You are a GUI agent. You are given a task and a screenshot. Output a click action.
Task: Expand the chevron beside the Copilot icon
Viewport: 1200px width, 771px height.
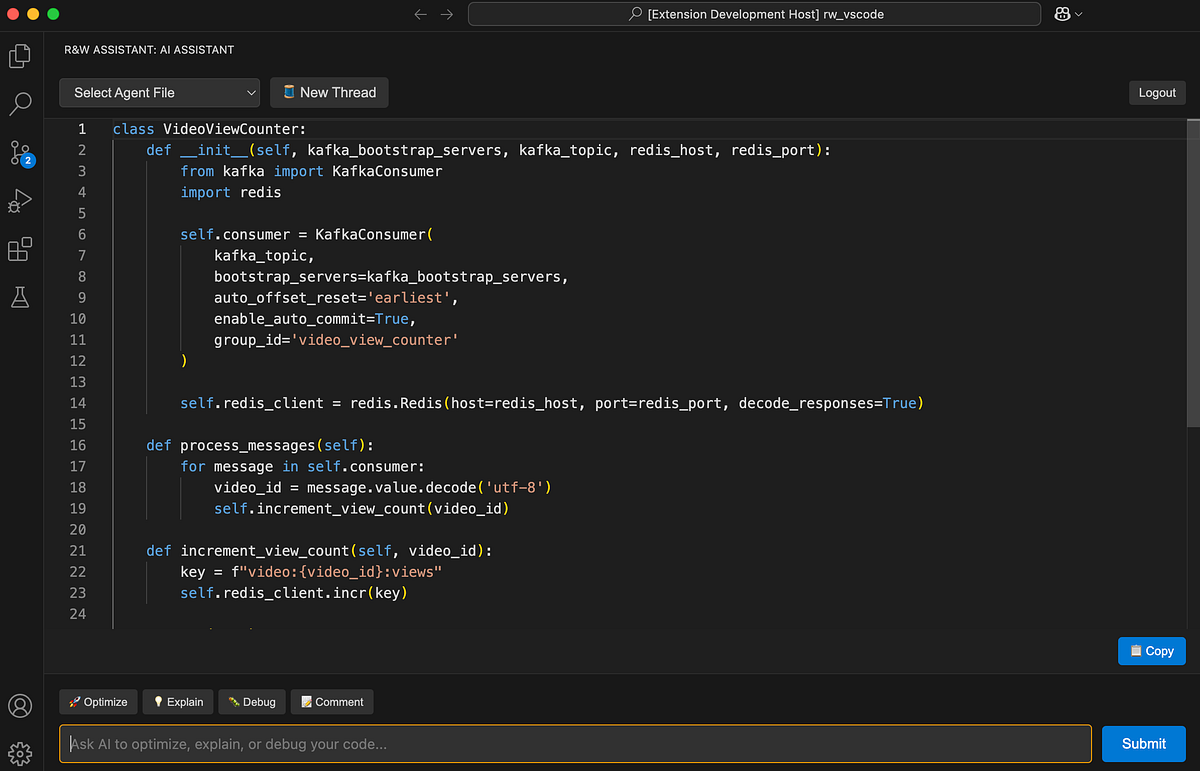click(1078, 14)
